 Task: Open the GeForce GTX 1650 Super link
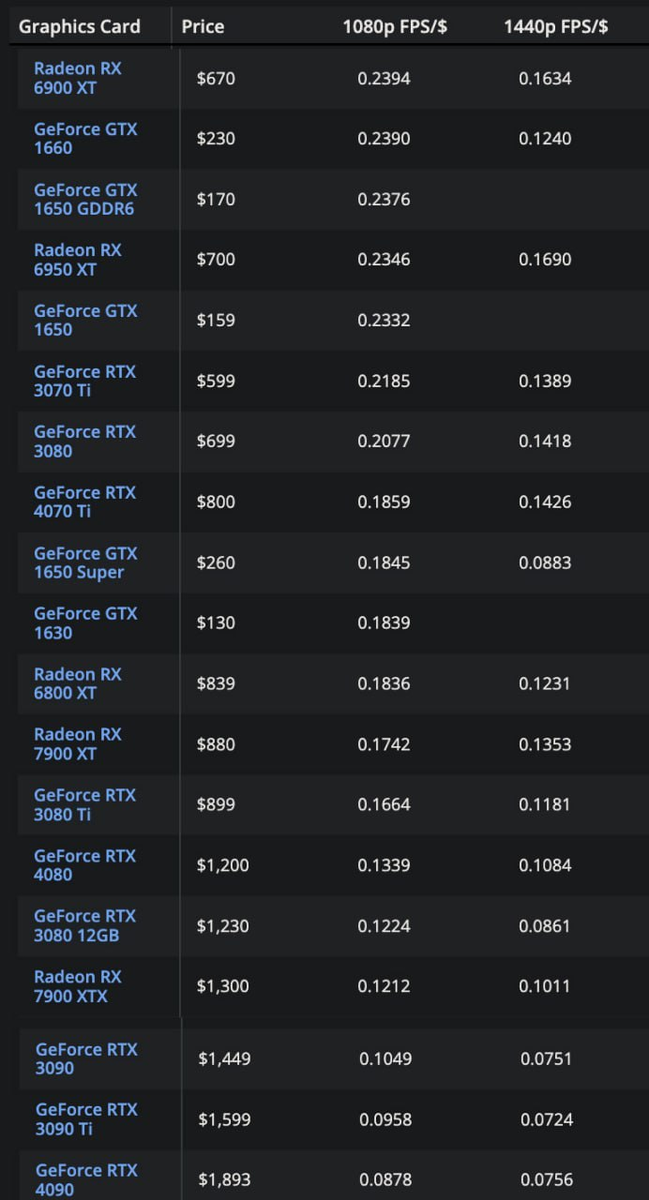pos(85,563)
